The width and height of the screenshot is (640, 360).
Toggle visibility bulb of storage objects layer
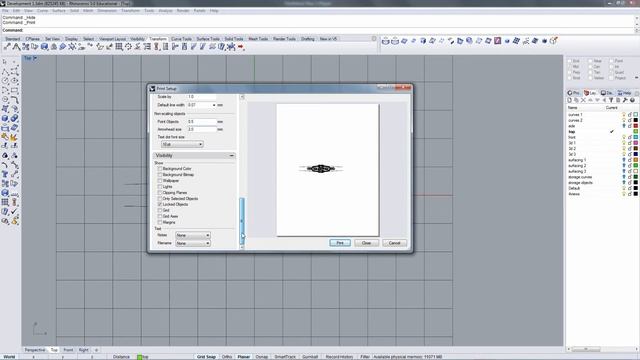pos(624,182)
